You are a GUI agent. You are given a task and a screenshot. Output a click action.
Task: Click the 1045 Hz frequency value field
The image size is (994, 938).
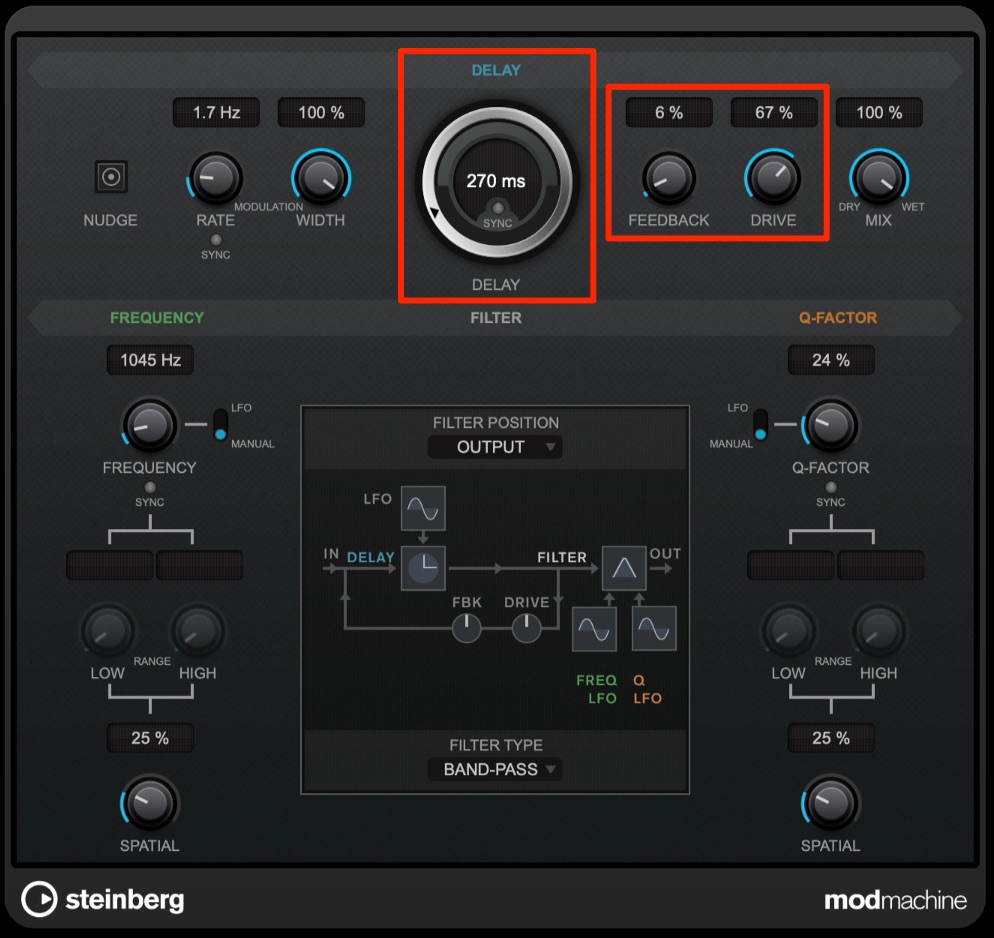point(150,360)
